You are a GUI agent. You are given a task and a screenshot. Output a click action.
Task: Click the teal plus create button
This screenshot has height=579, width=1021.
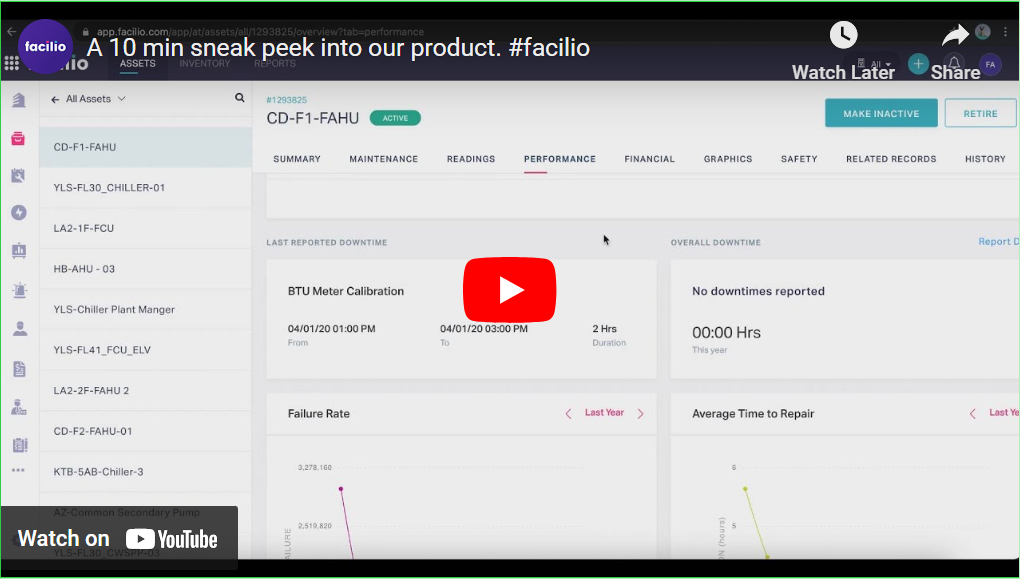tap(918, 64)
